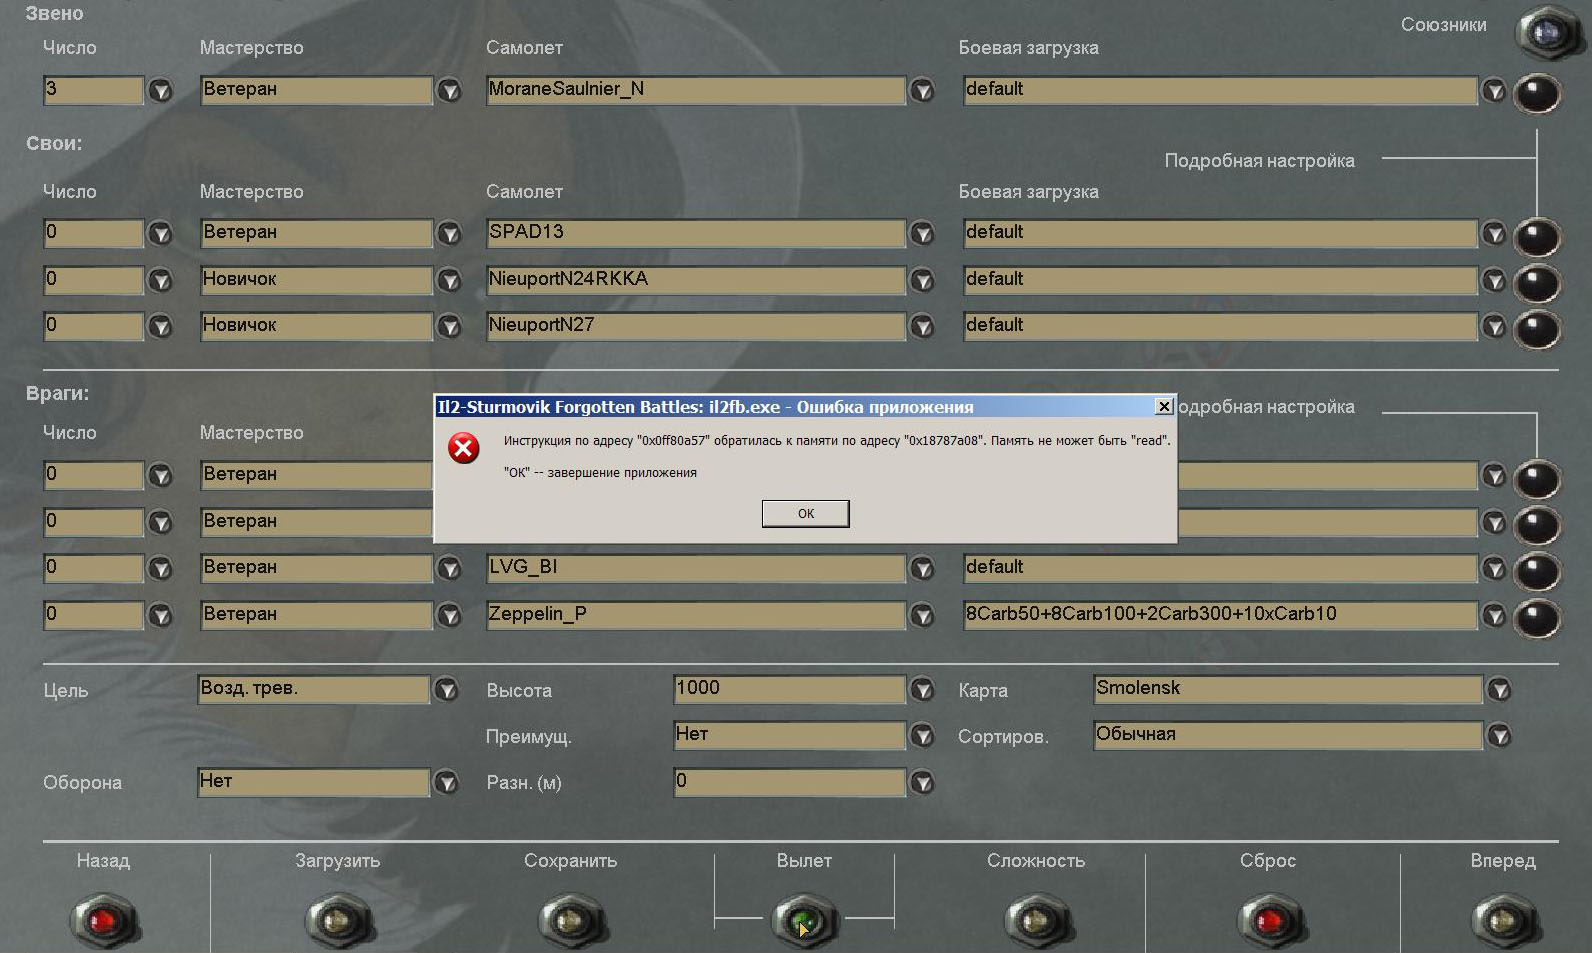Expand the skill dropdown arrow in the MoraneSaulnier_N row
This screenshot has height=953, width=1592.
point(450,91)
